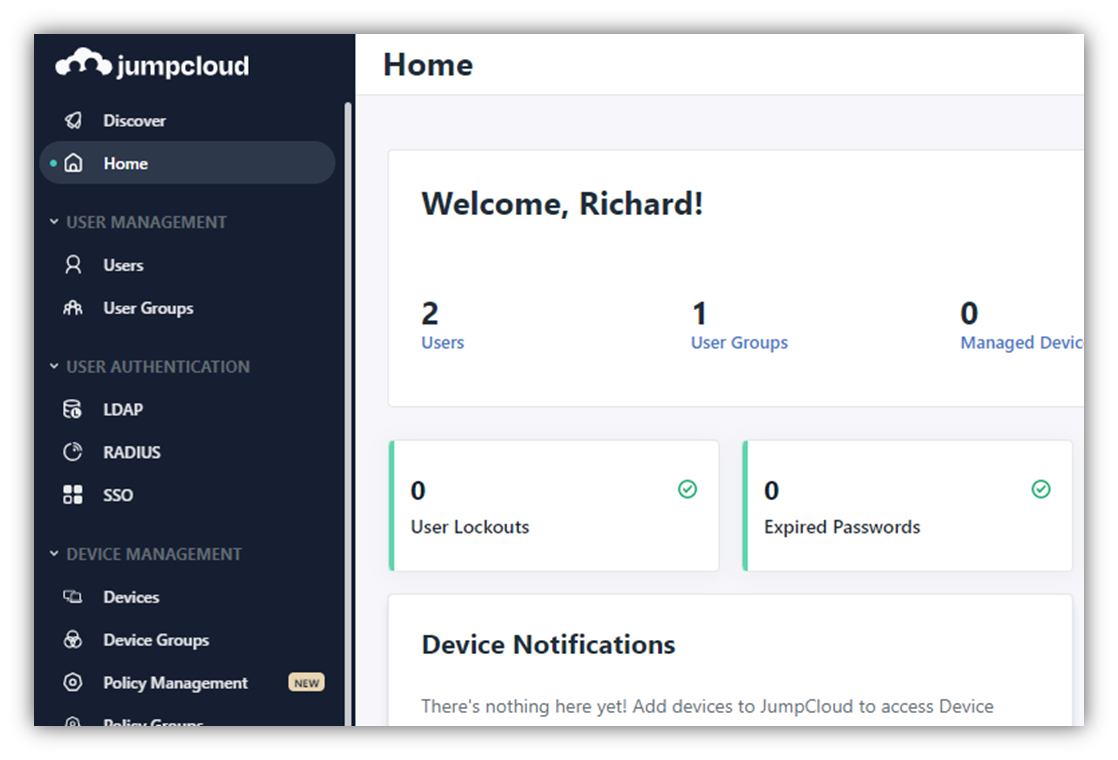Click the Home house icon in sidebar
The width and height of the screenshot is (1118, 760).
pos(73,164)
